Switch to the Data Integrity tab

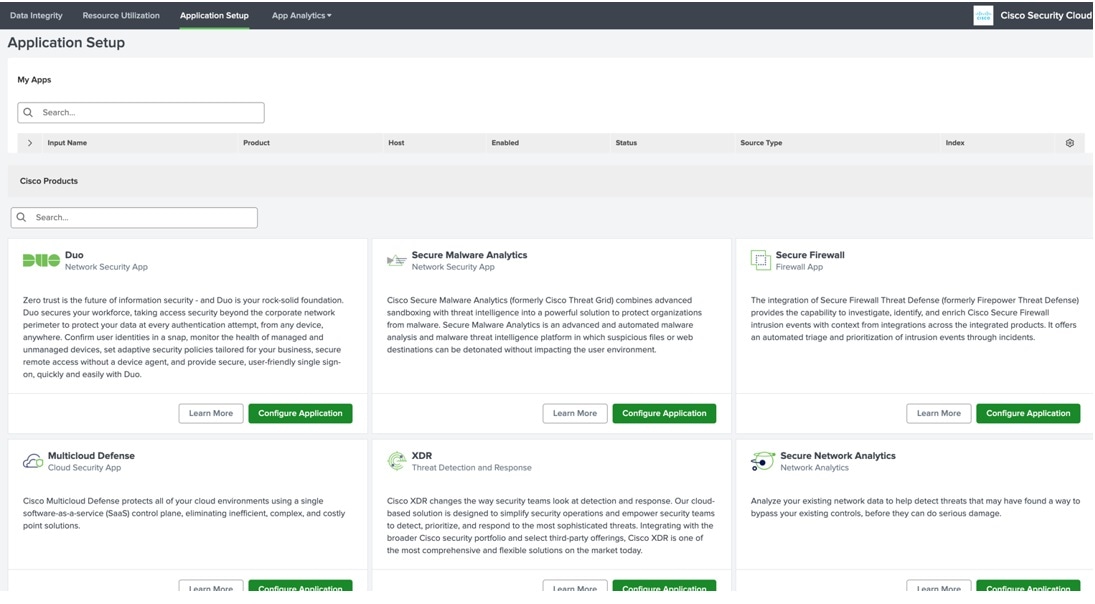34,16
